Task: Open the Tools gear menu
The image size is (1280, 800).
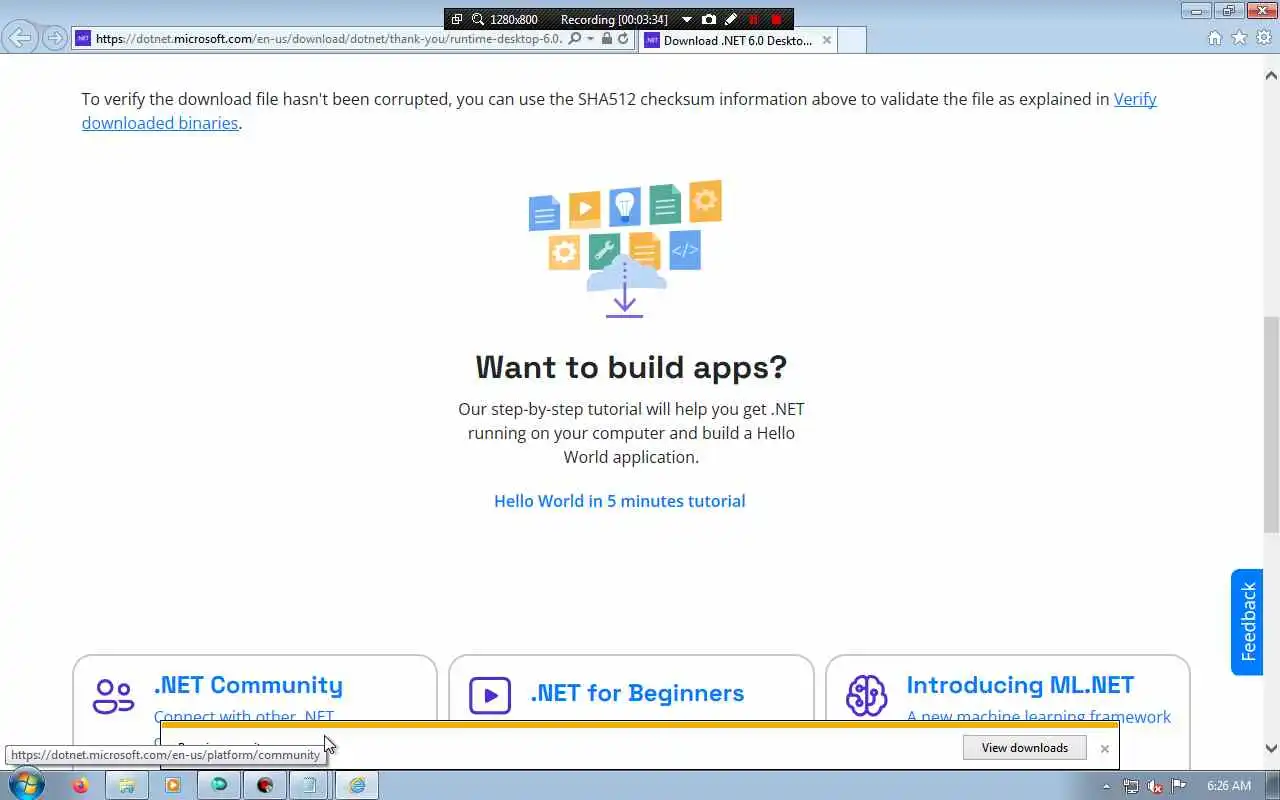Action: (1264, 38)
